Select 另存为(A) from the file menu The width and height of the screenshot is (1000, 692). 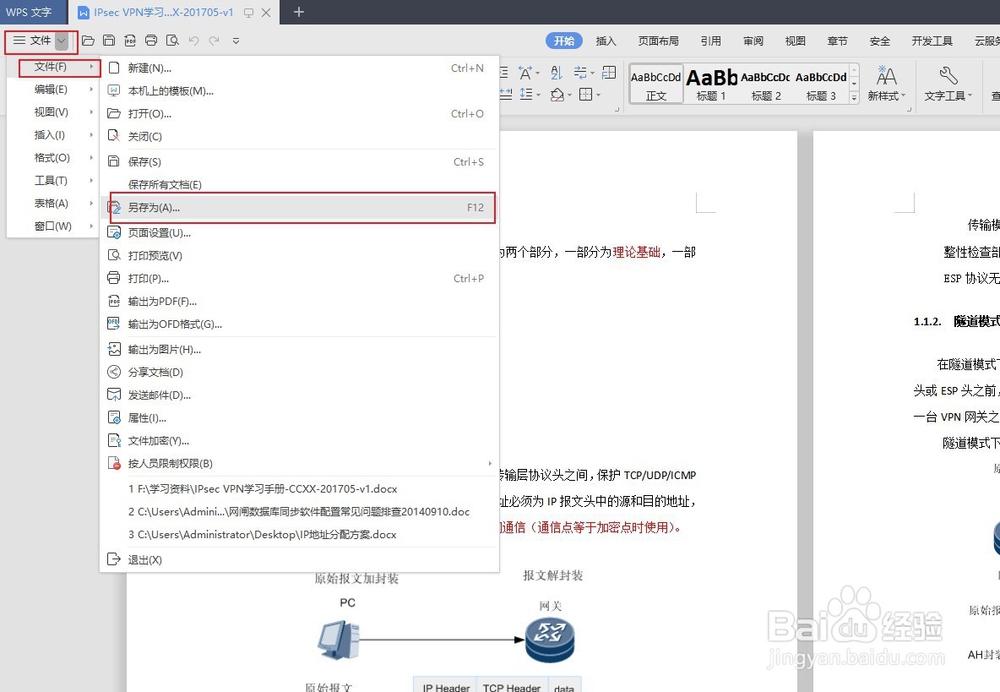[x=160, y=208]
